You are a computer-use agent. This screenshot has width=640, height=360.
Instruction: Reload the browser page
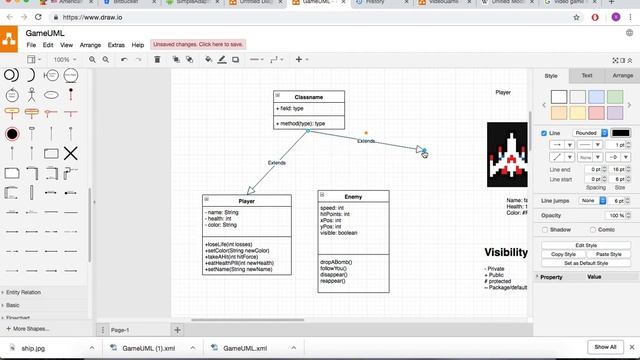click(x=38, y=17)
